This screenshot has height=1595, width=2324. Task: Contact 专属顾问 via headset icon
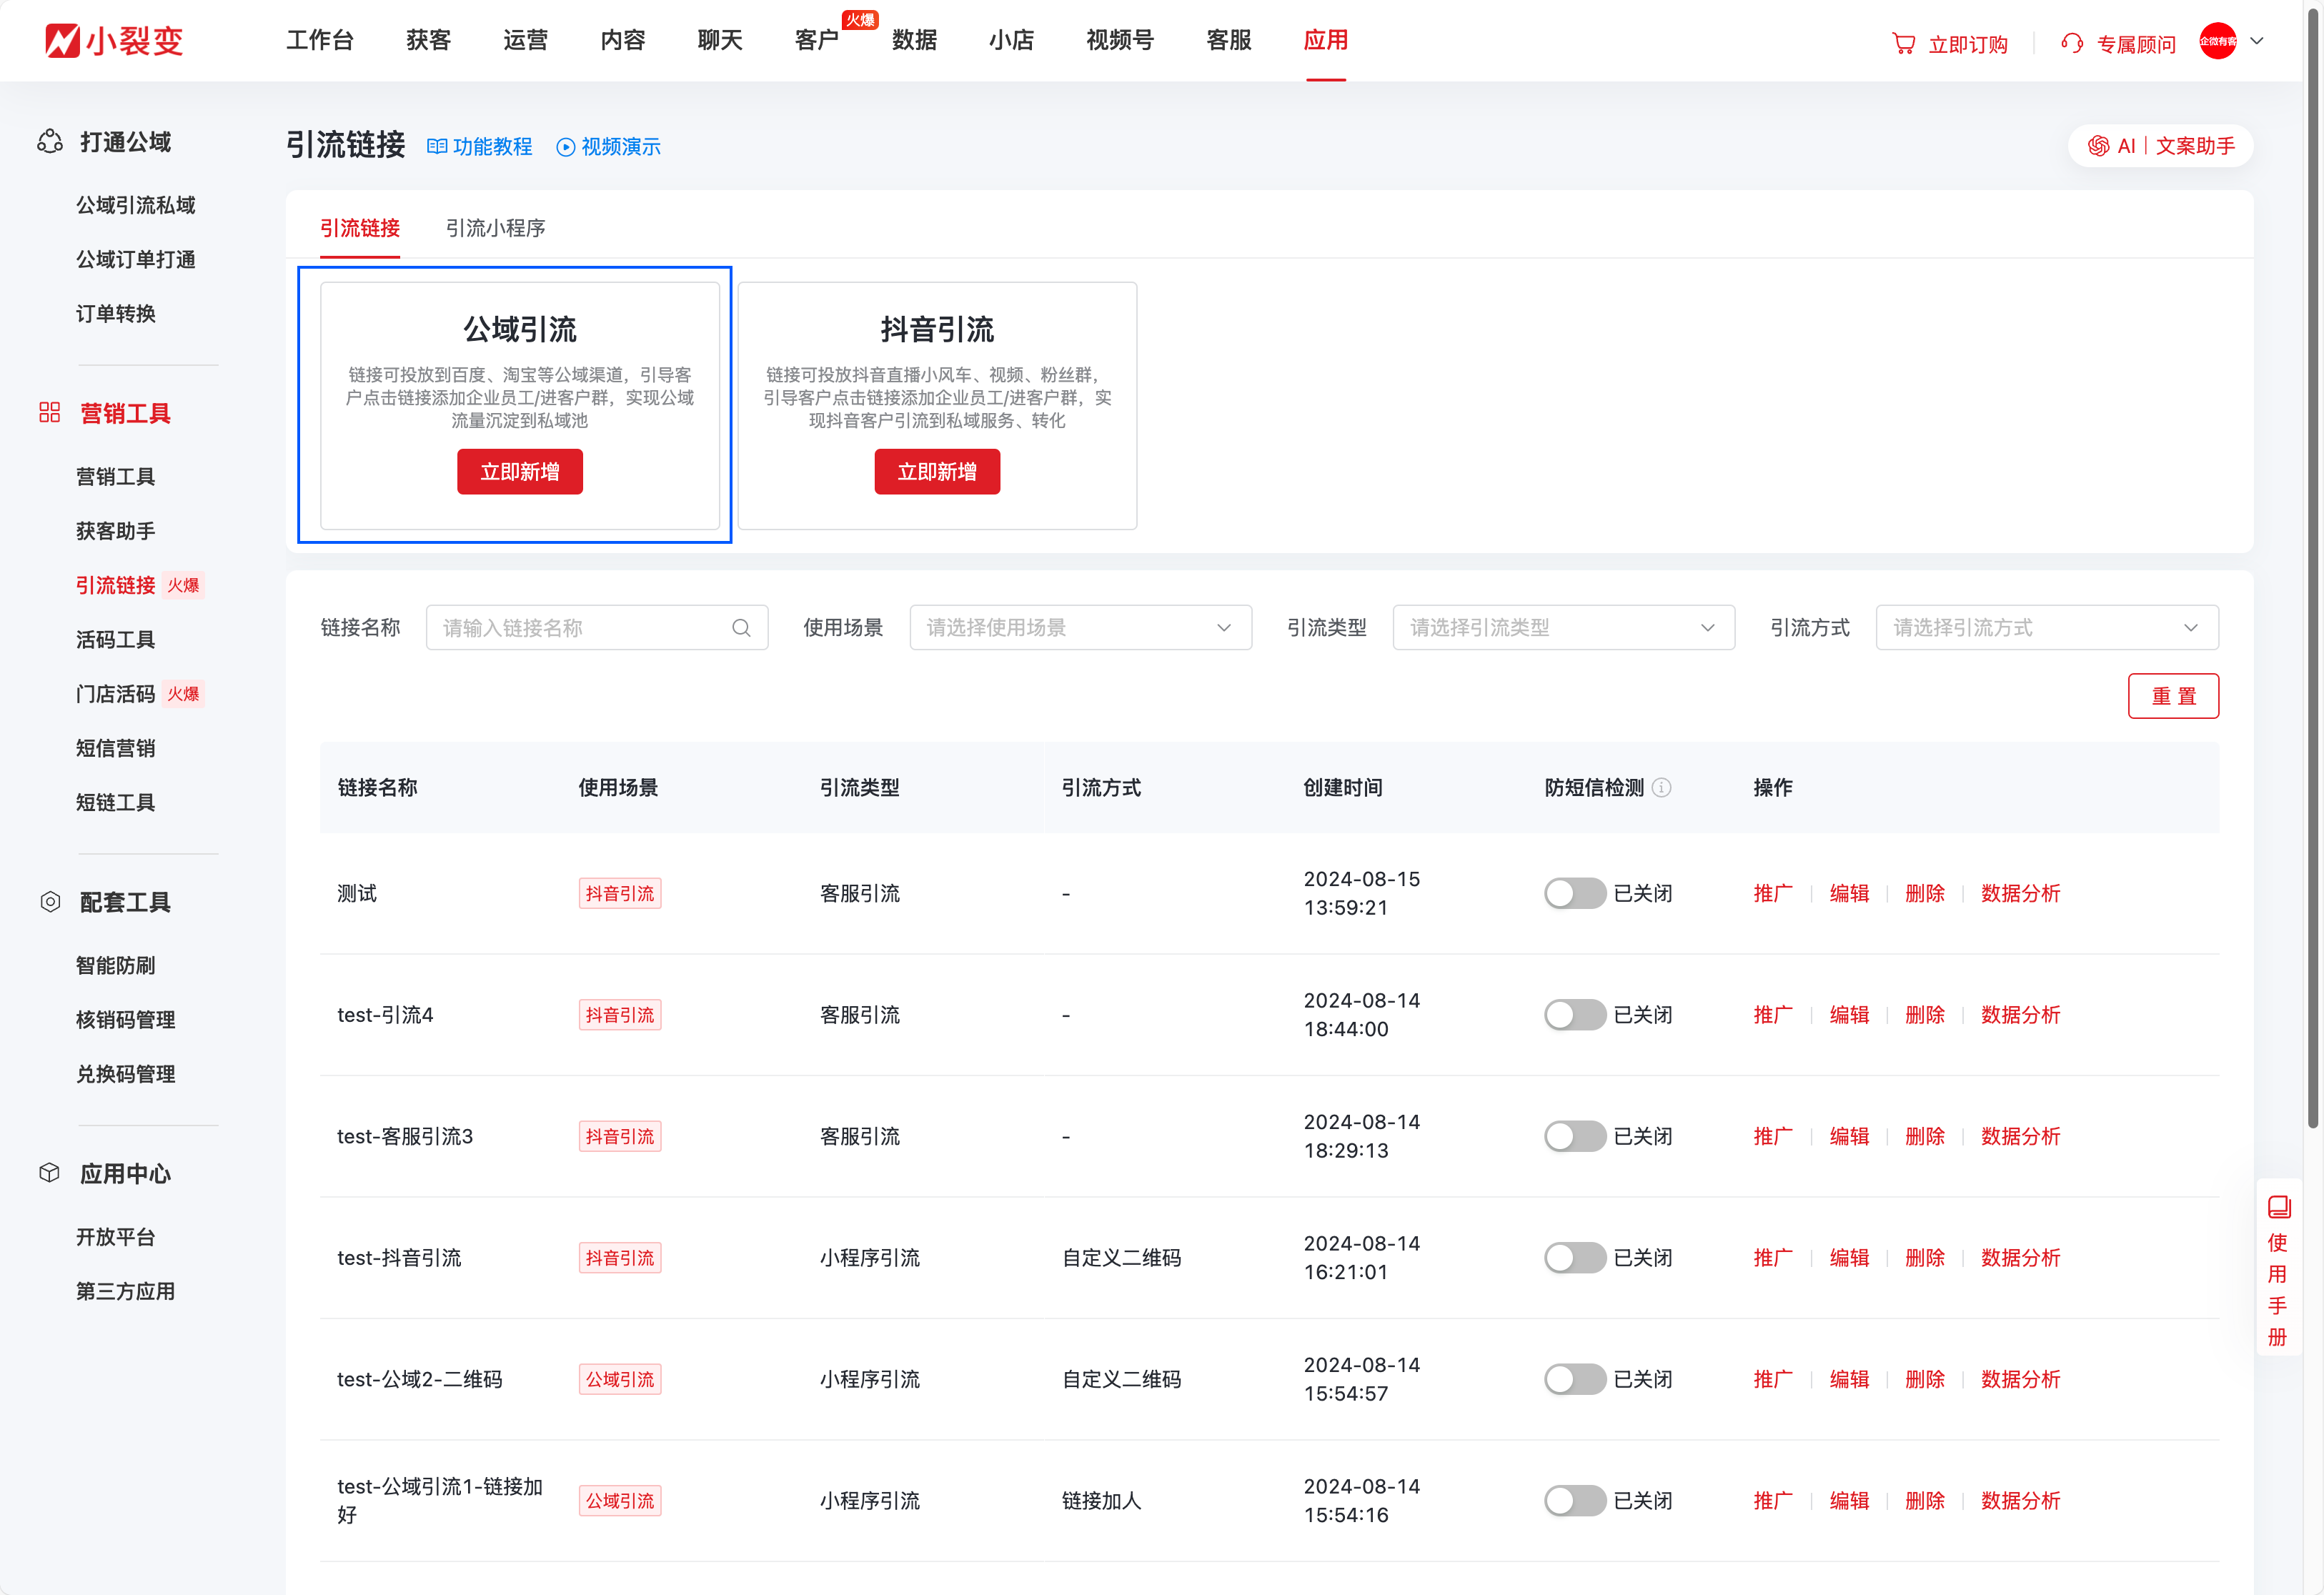(x=2072, y=43)
